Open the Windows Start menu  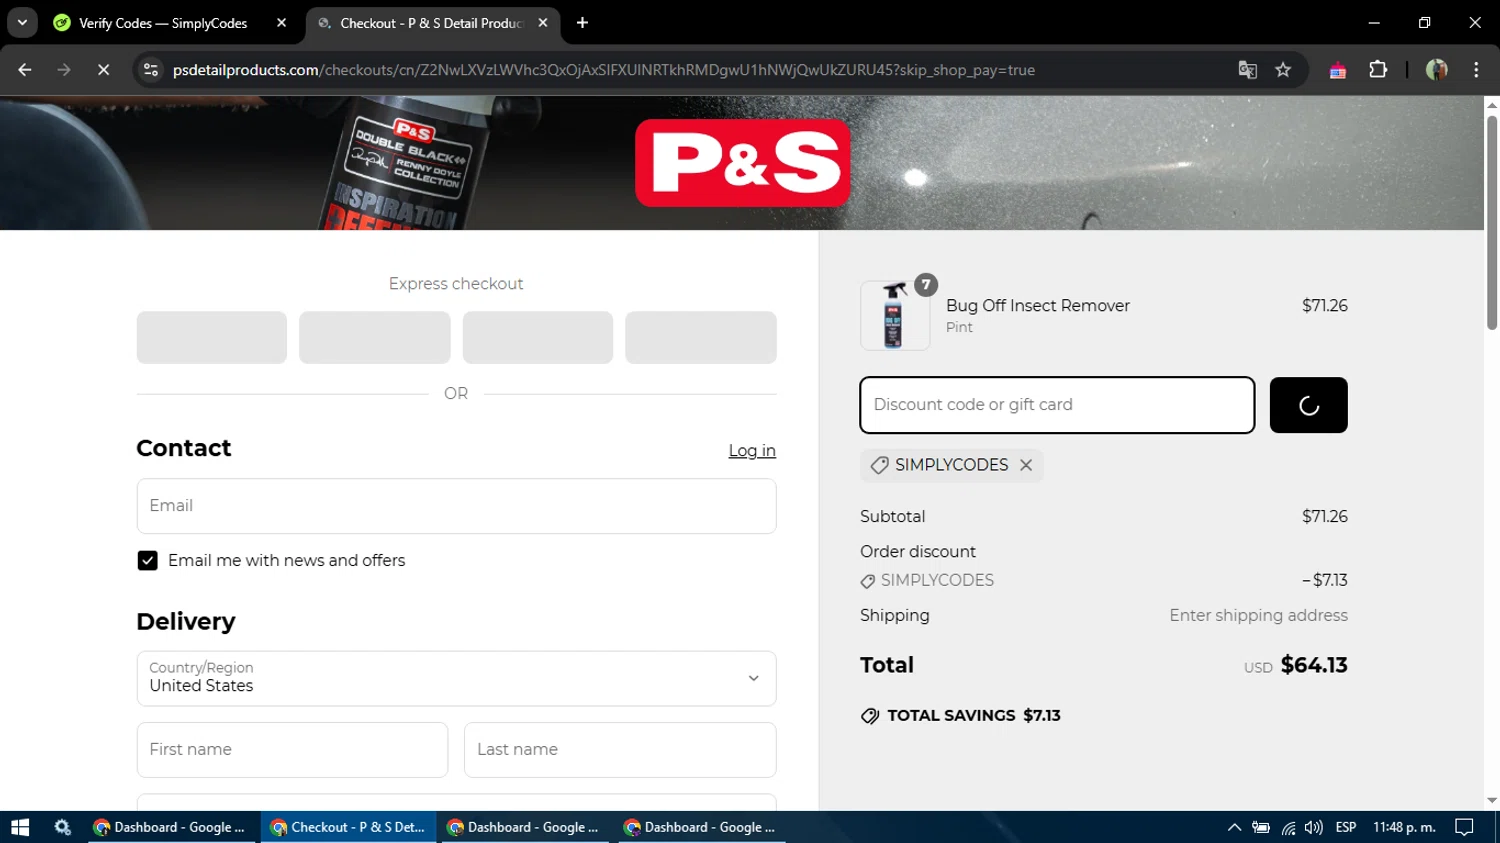pos(20,827)
